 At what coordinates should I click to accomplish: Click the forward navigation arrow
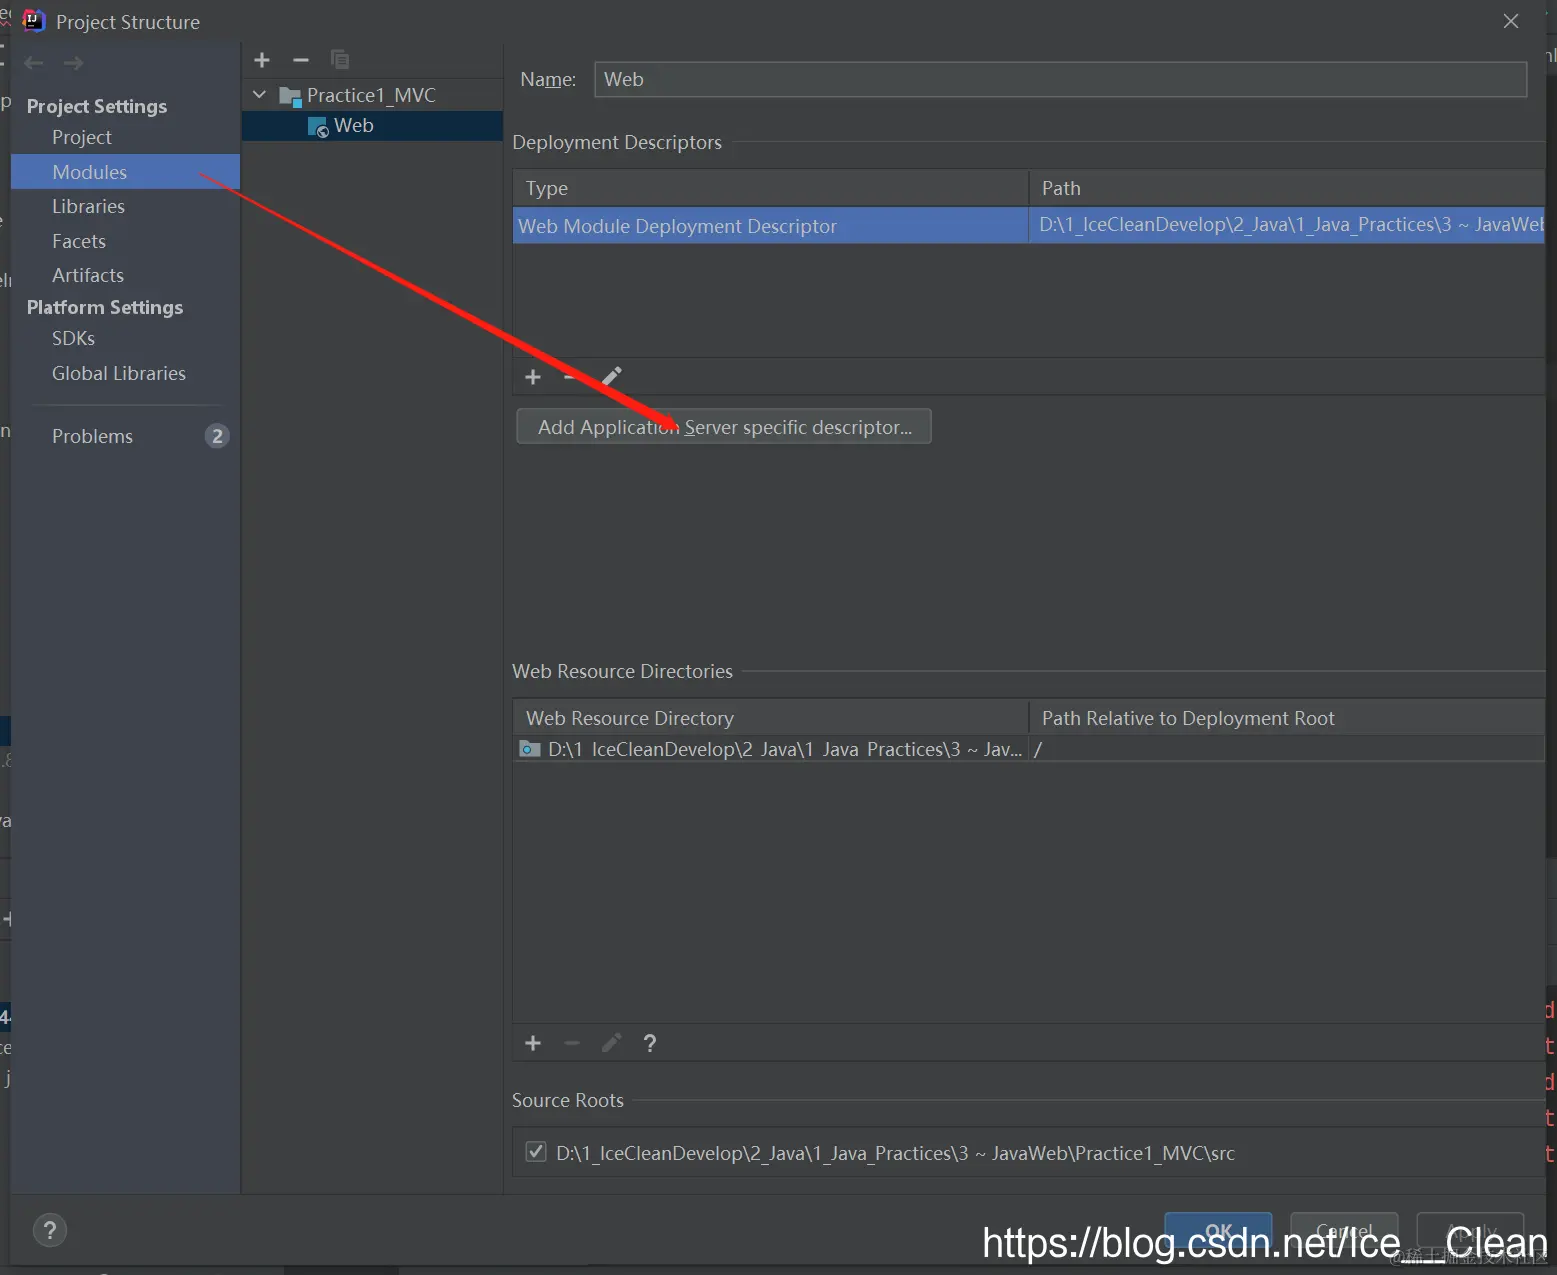click(73, 63)
